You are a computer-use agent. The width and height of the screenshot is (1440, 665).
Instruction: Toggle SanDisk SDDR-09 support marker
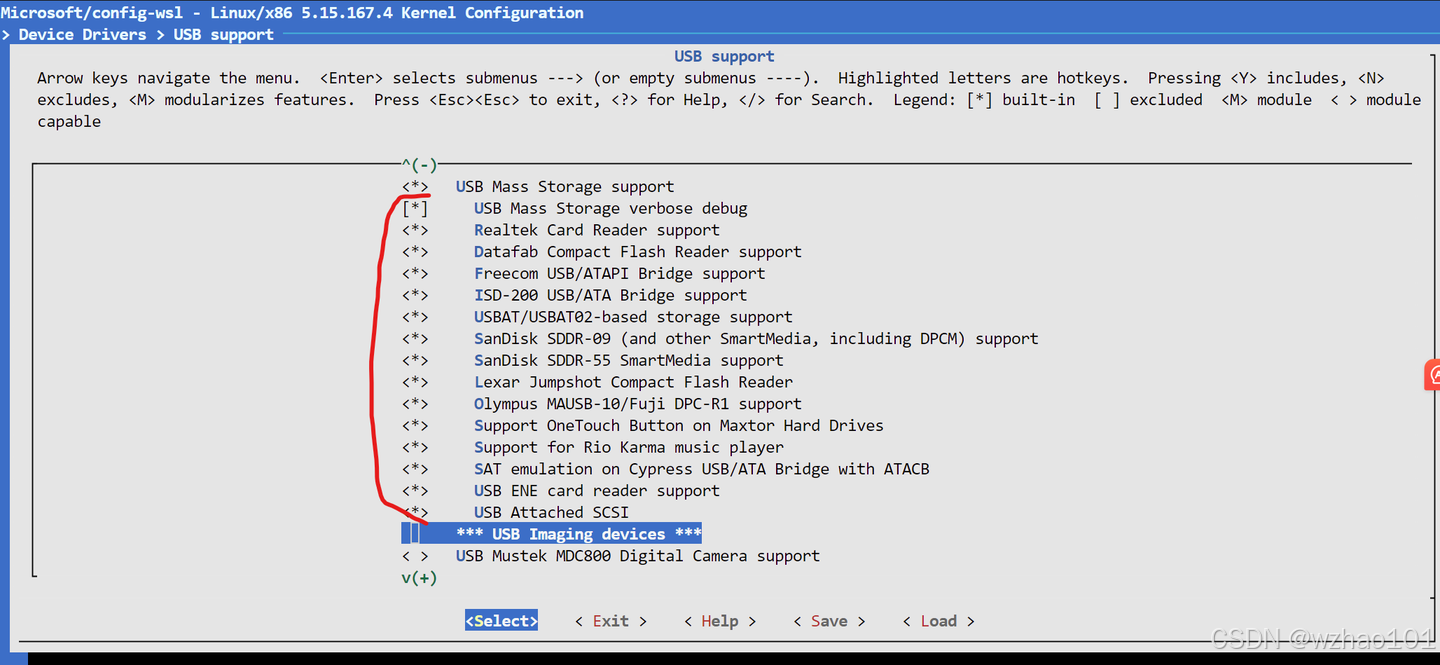pos(416,339)
